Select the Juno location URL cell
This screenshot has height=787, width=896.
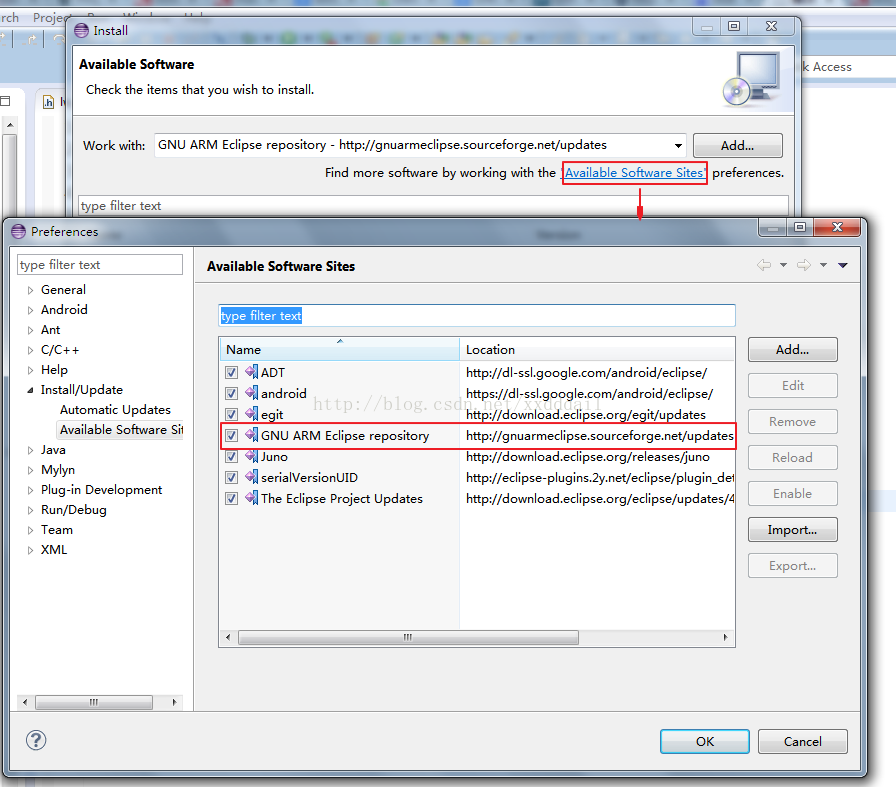(x=587, y=457)
